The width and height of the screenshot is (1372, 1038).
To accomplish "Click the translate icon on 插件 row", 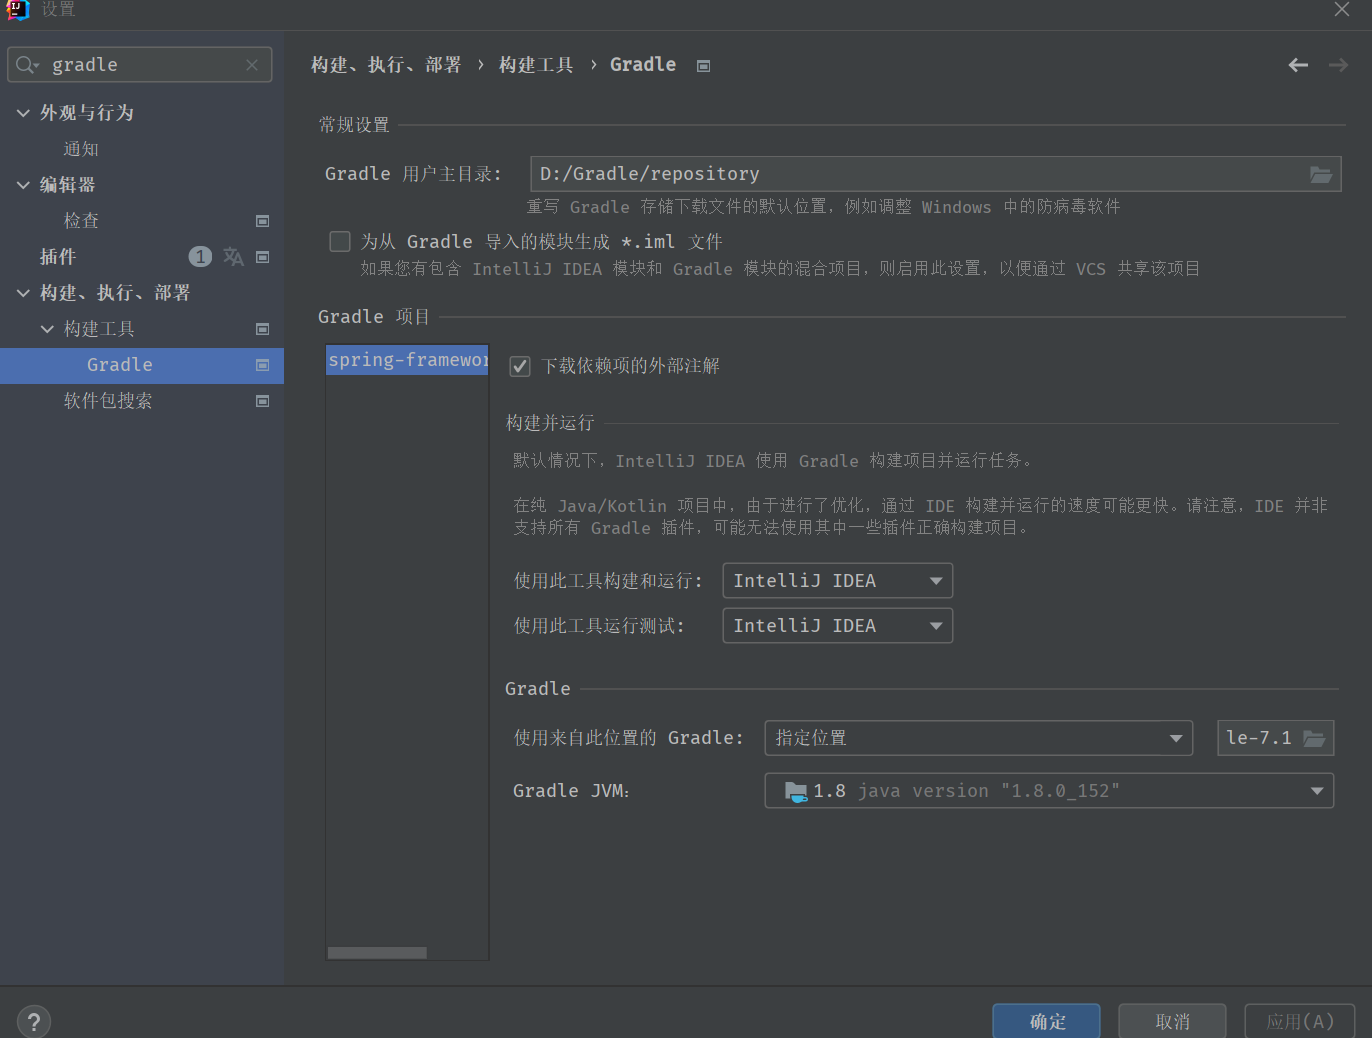I will [x=233, y=257].
